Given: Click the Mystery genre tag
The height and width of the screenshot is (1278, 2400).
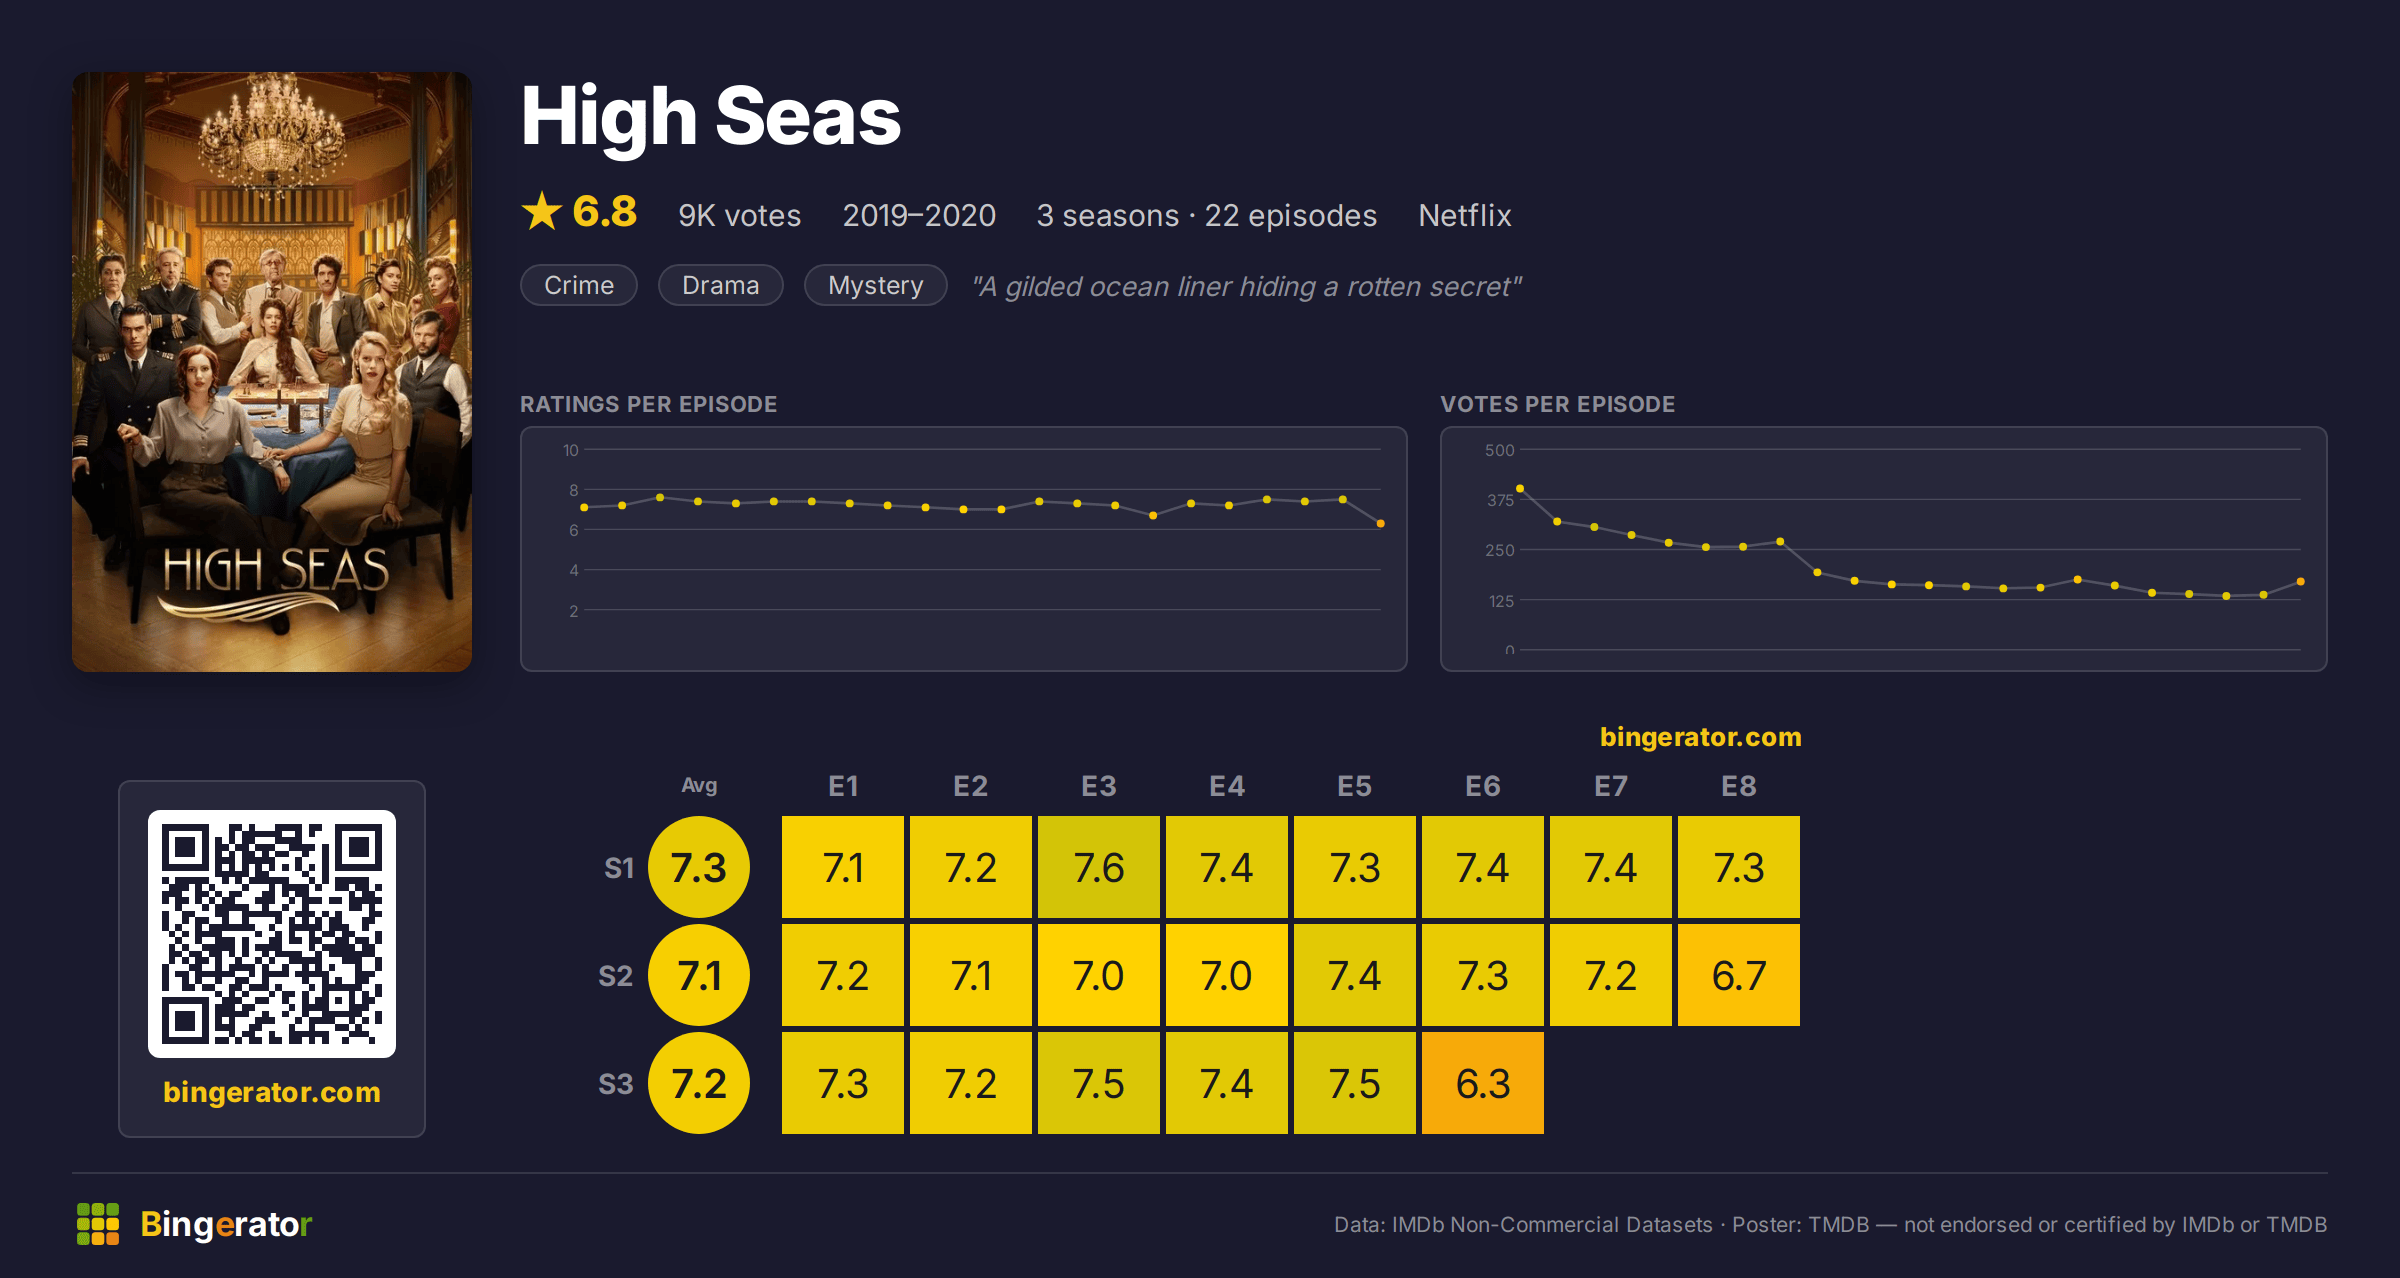Looking at the screenshot, I should (876, 285).
